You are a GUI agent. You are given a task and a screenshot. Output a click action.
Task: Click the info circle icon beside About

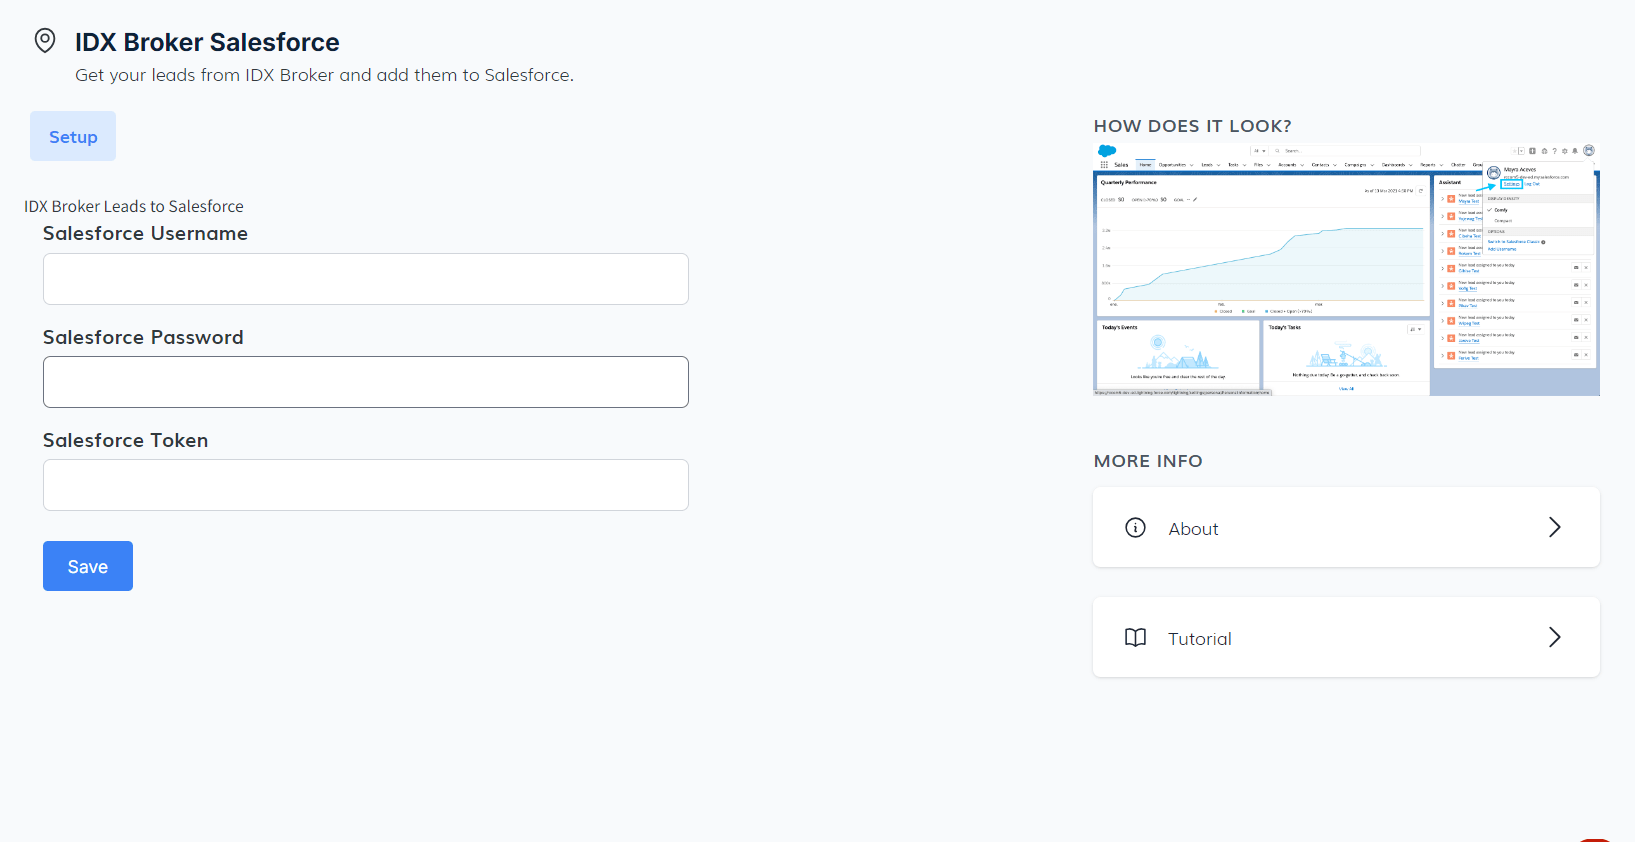click(1135, 528)
